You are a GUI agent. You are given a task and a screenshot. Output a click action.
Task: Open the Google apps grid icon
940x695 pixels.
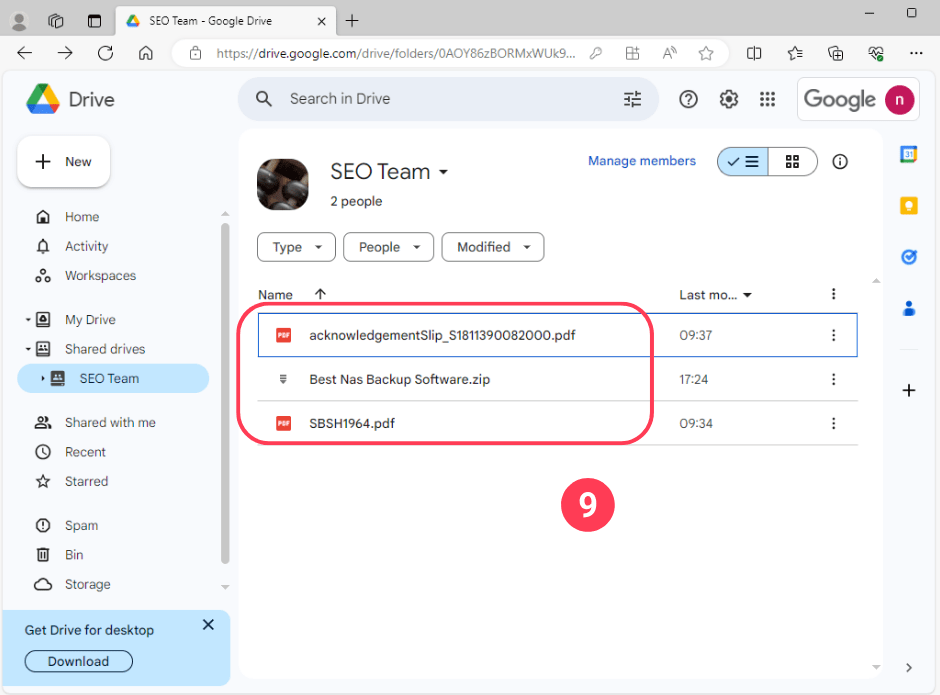pyautogui.click(x=768, y=99)
